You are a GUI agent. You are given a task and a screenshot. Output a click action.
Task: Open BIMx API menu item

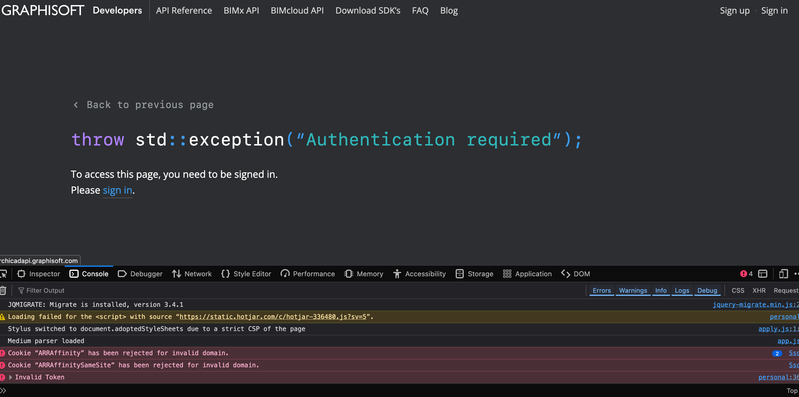click(x=241, y=11)
